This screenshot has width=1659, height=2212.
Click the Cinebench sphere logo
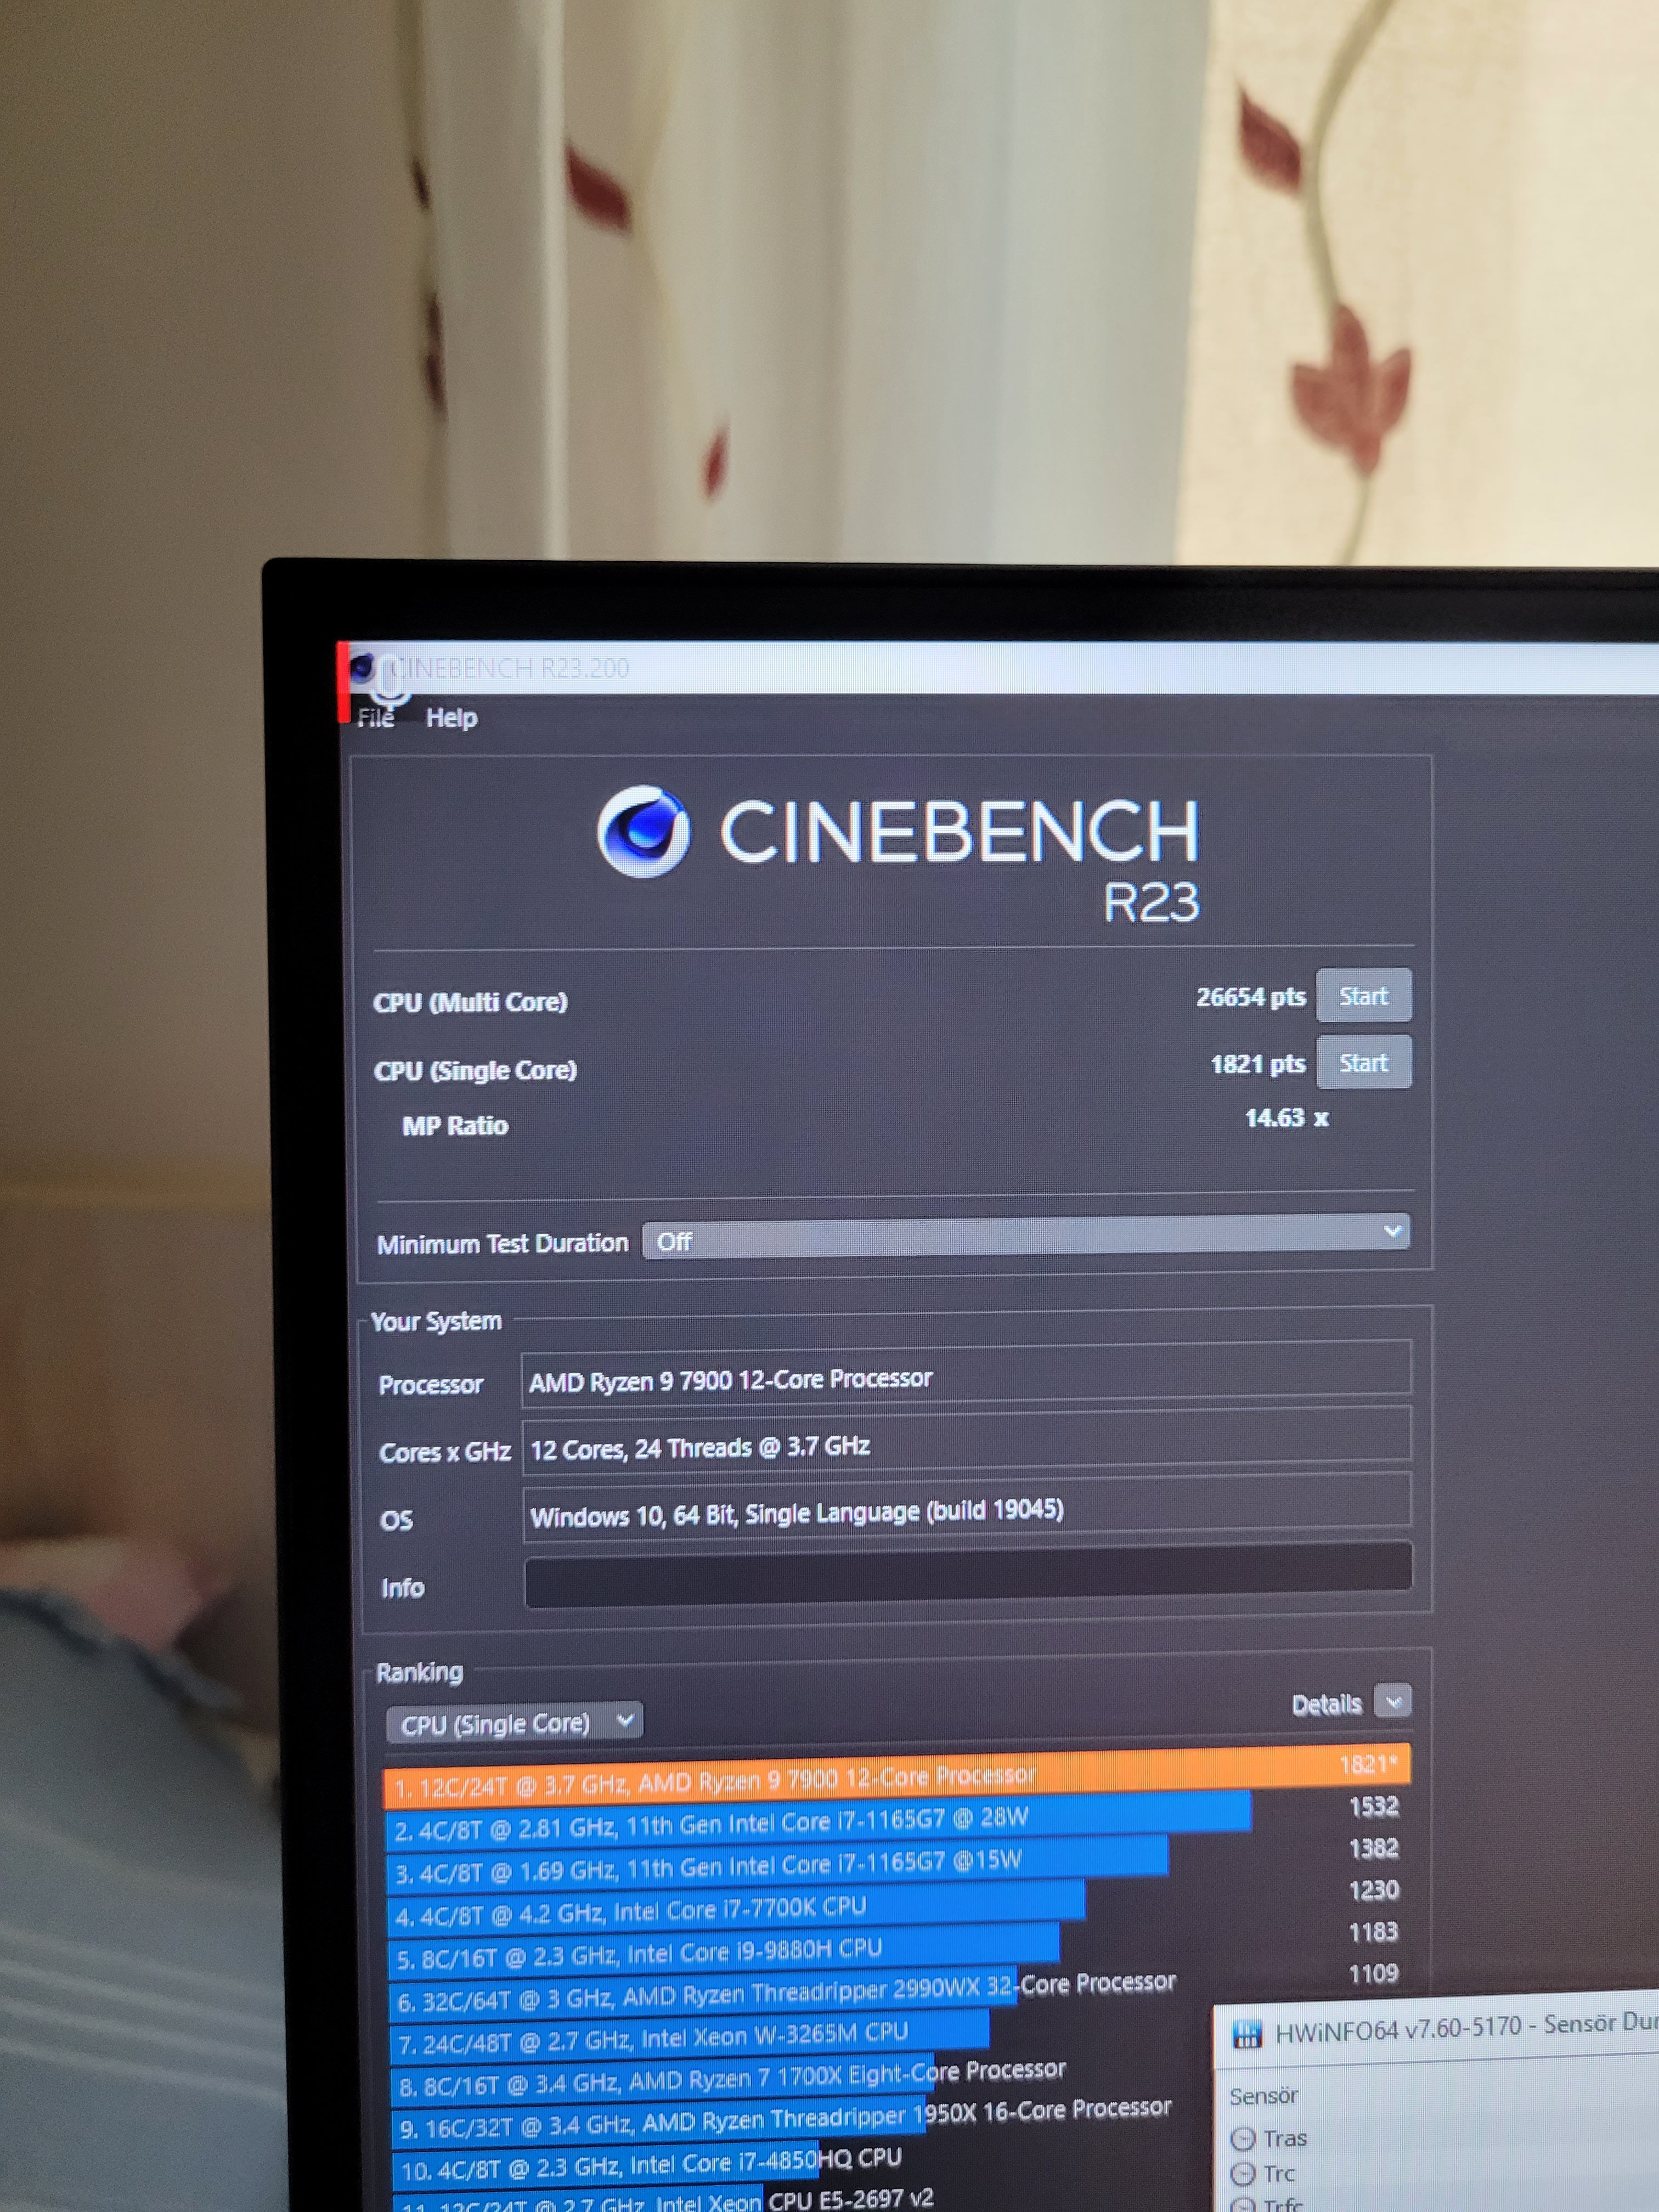(643, 831)
